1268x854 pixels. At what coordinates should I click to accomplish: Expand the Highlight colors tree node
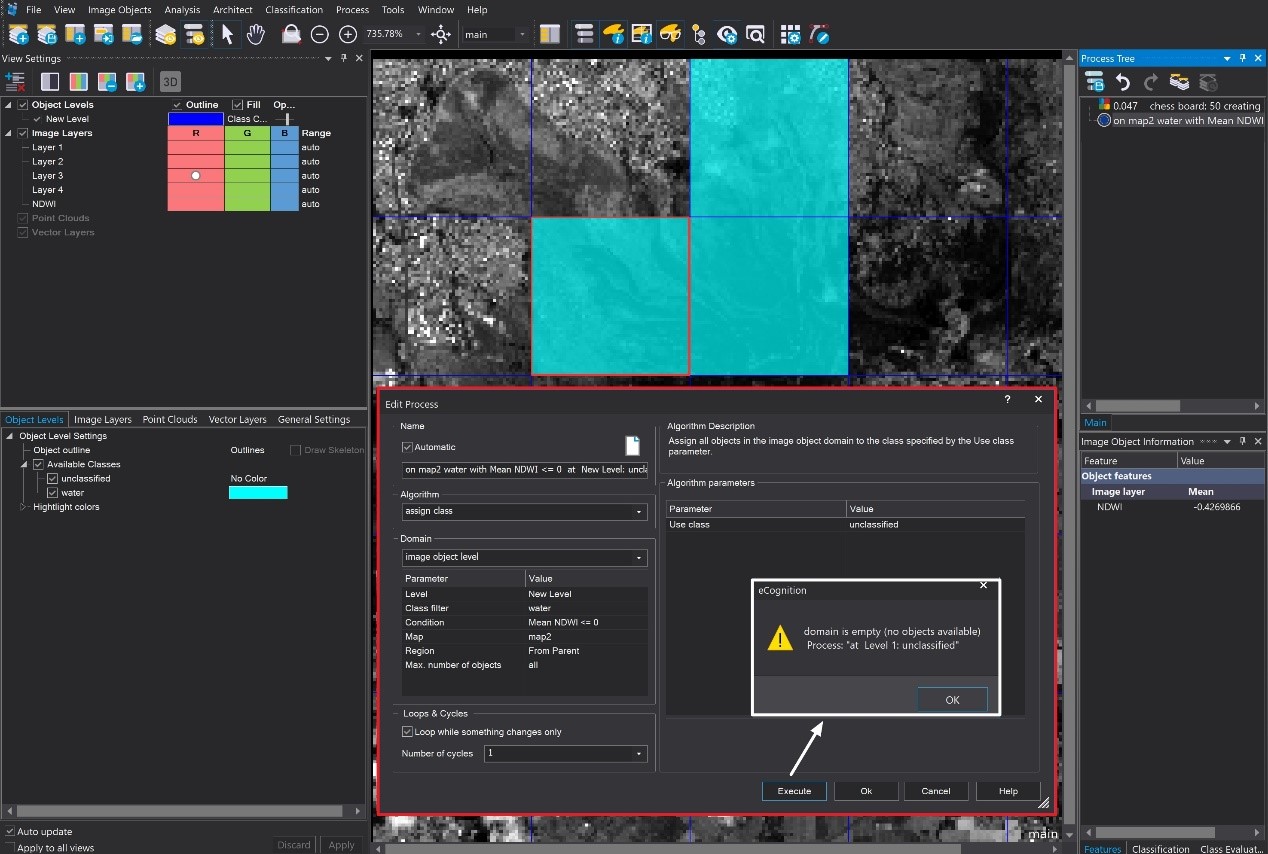tap(24, 507)
